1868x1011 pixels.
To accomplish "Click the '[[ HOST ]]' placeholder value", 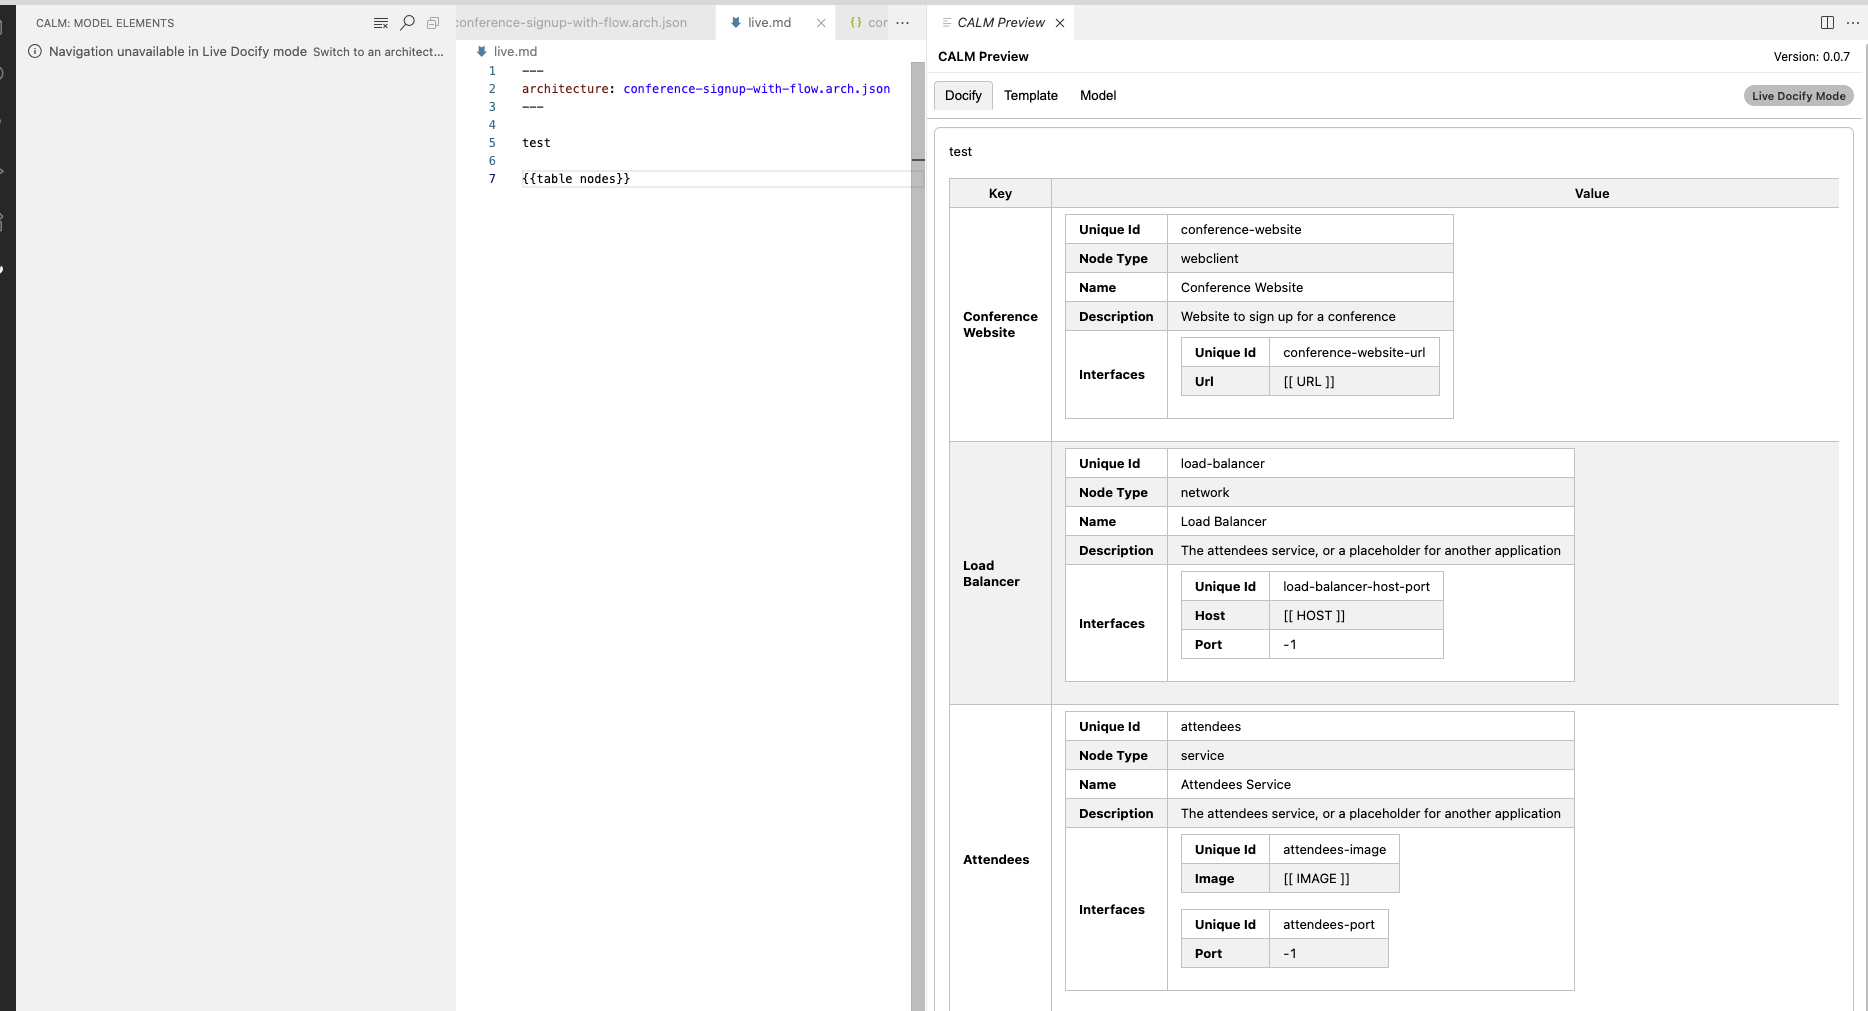I will 1313,615.
